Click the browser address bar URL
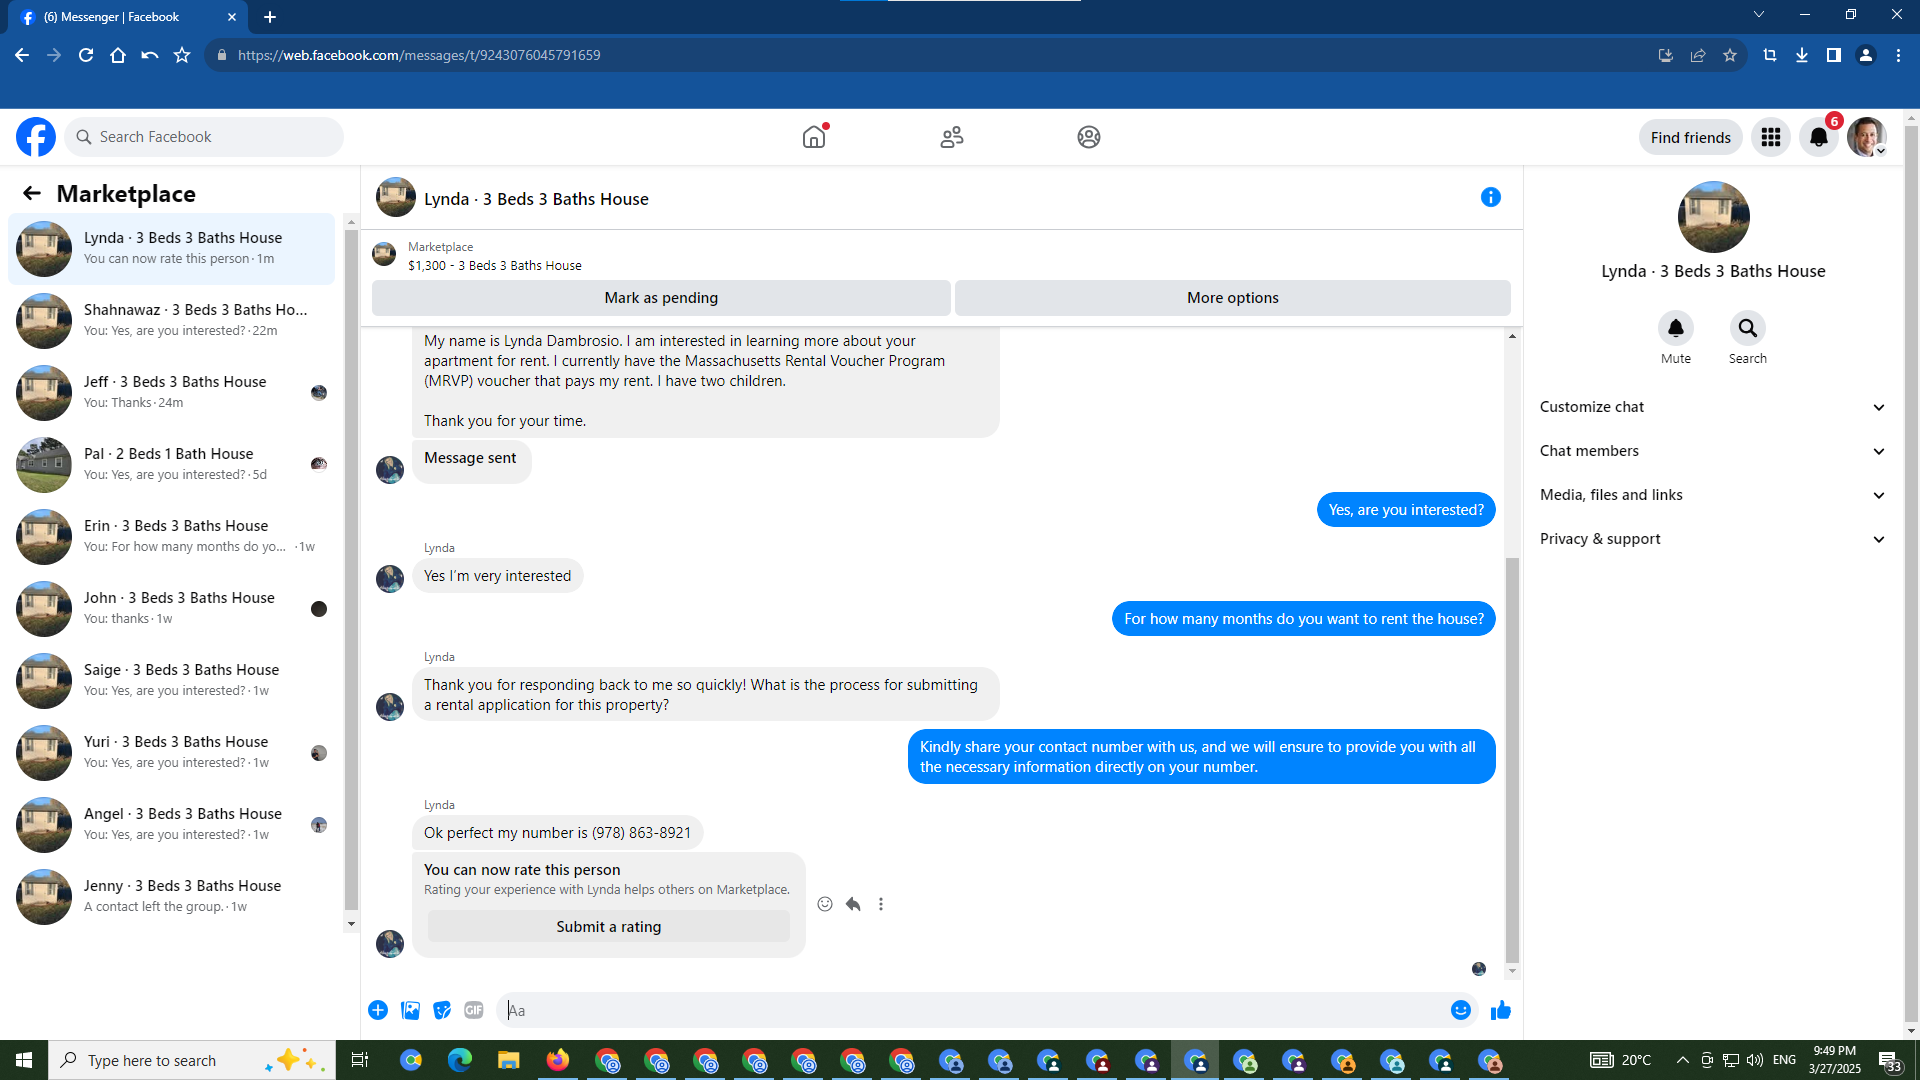This screenshot has height=1080, width=1920. (419, 55)
